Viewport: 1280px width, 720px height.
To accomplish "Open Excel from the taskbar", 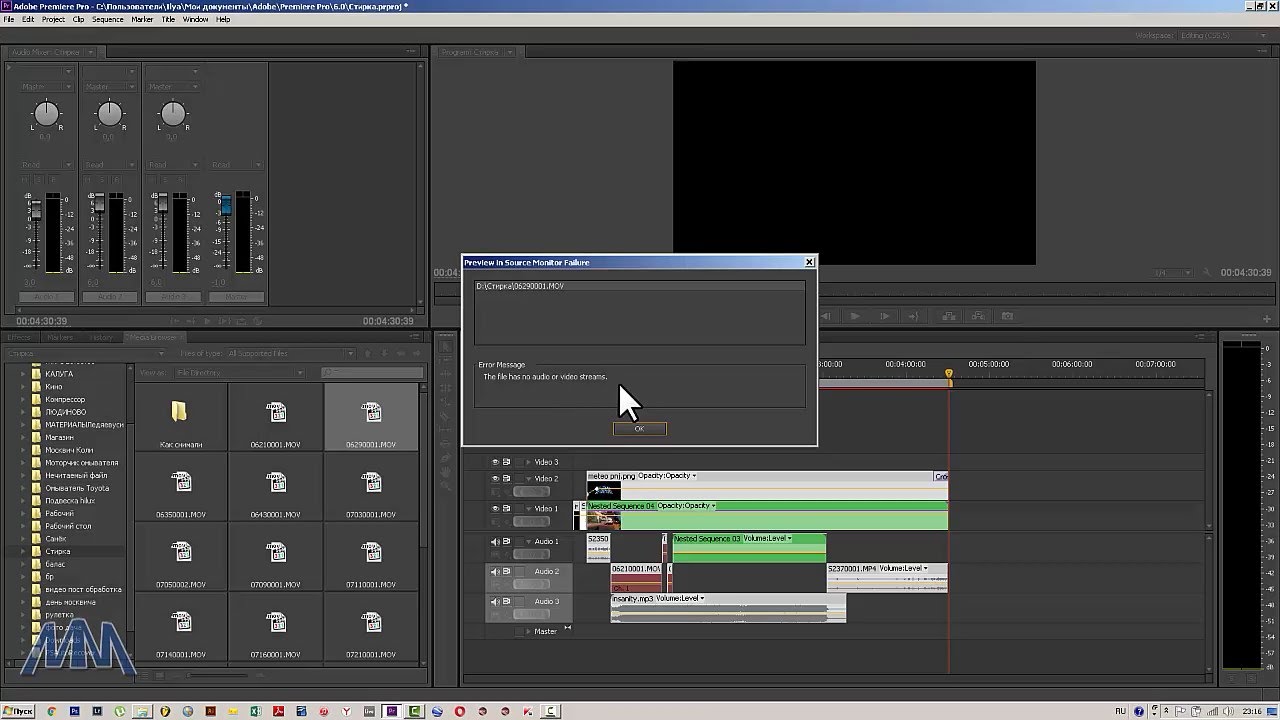I will [x=255, y=711].
